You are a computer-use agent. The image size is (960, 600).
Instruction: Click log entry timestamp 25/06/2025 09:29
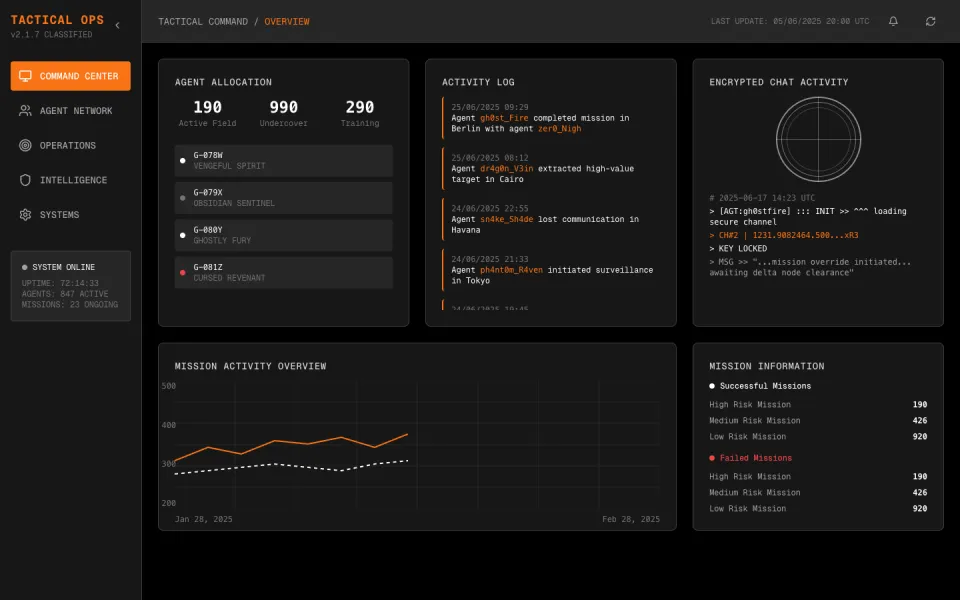point(490,107)
